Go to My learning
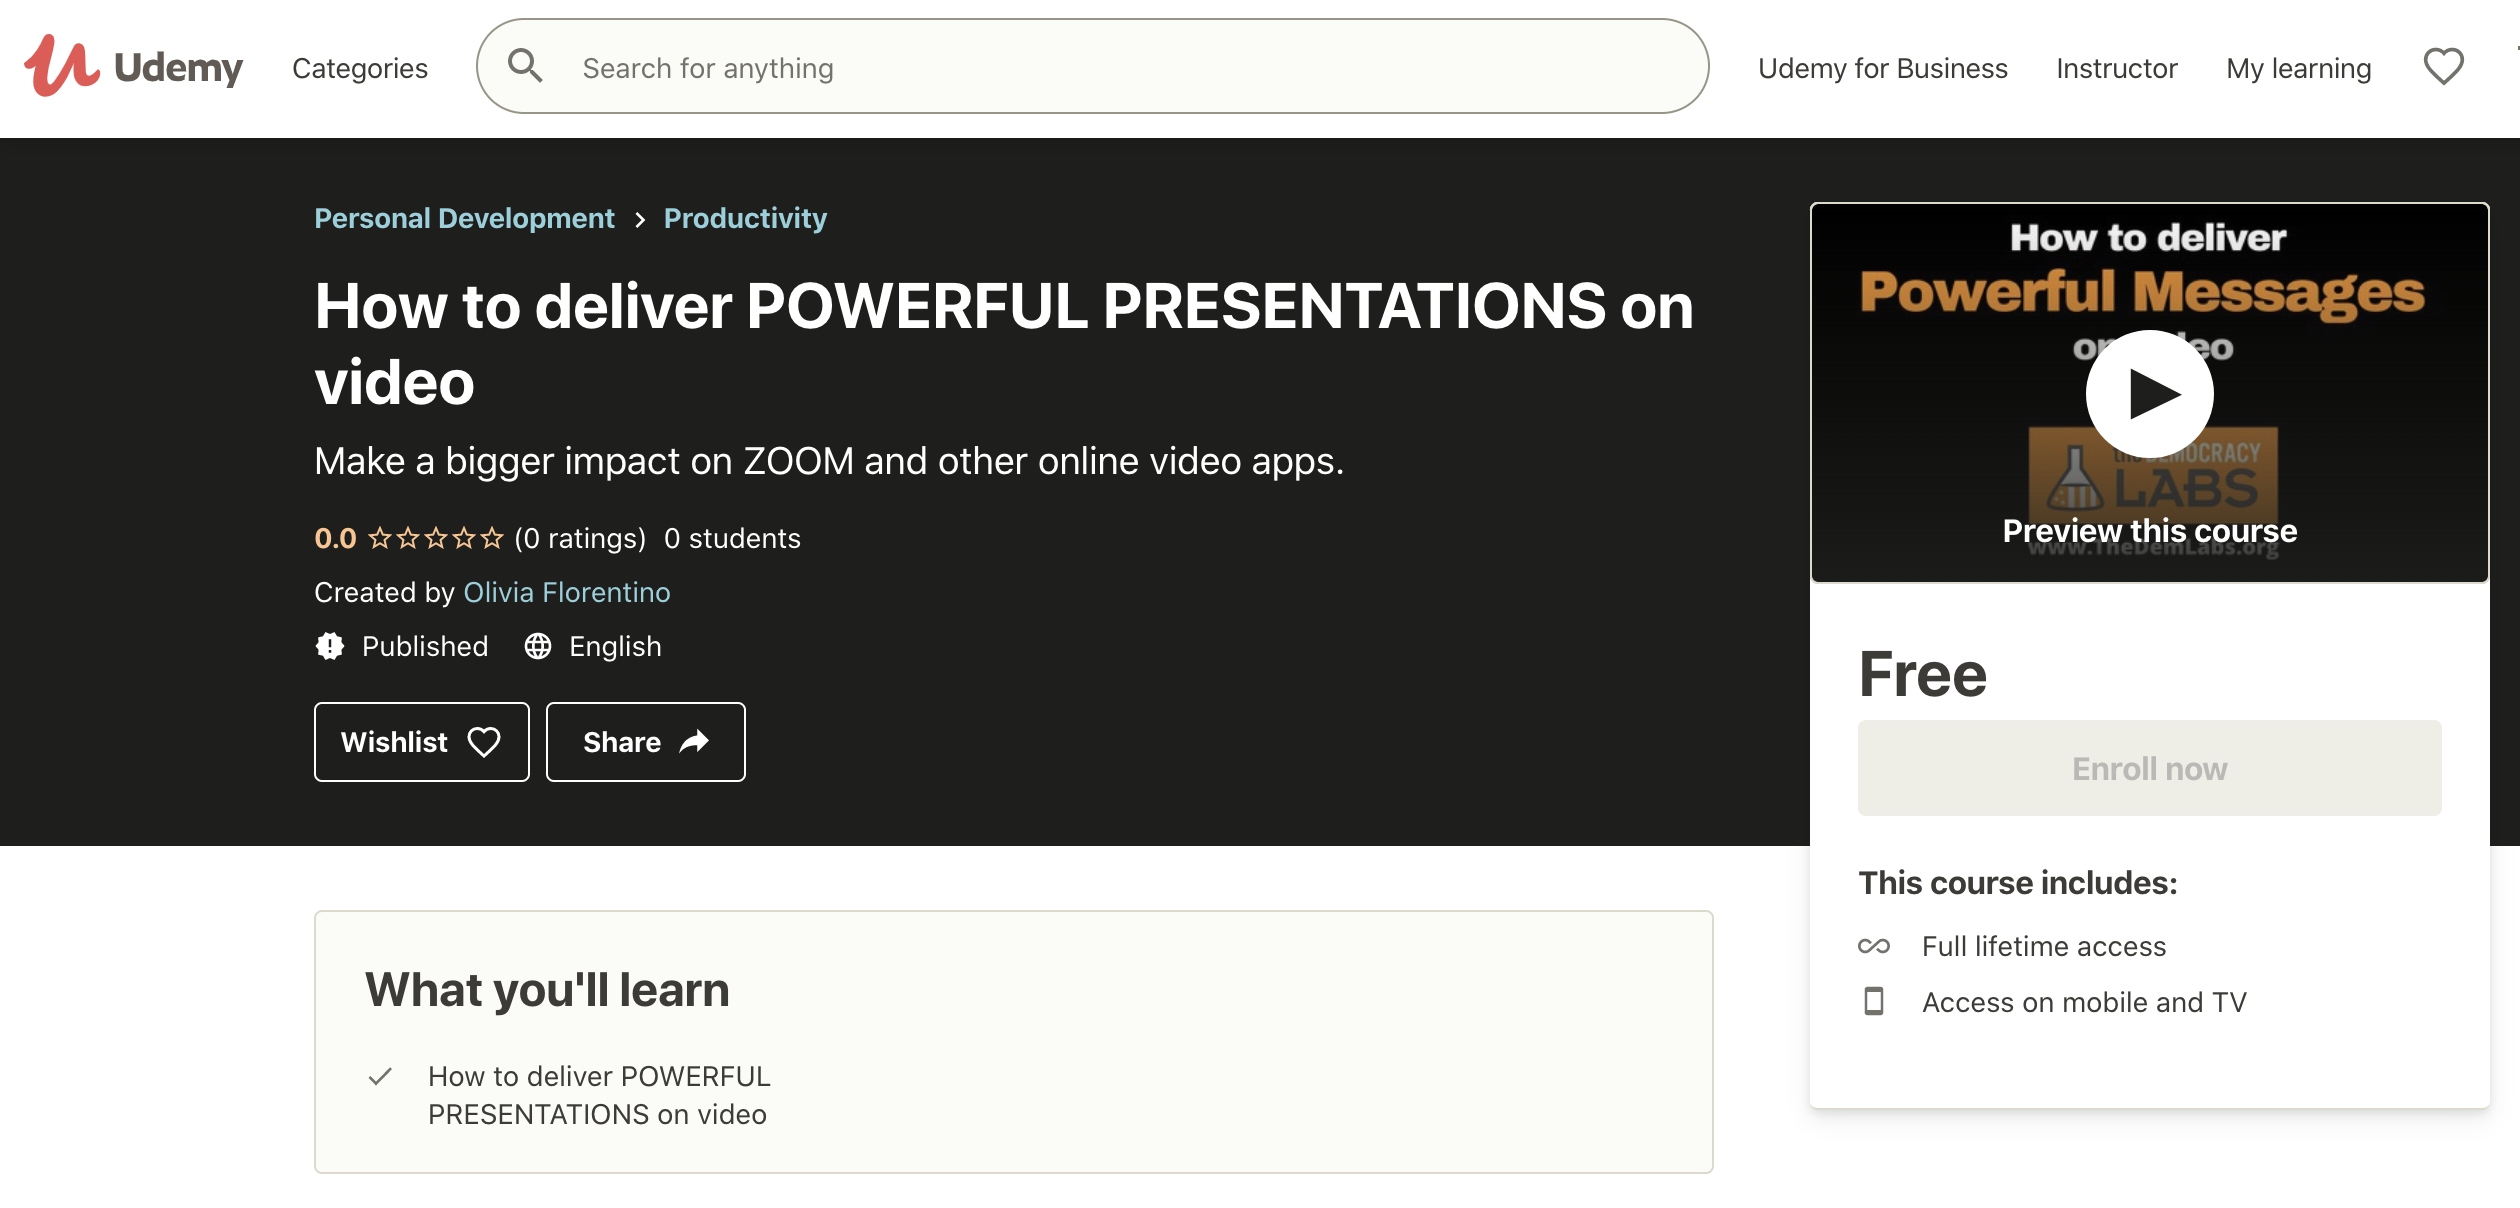This screenshot has height=1208, width=2520. click(2298, 68)
